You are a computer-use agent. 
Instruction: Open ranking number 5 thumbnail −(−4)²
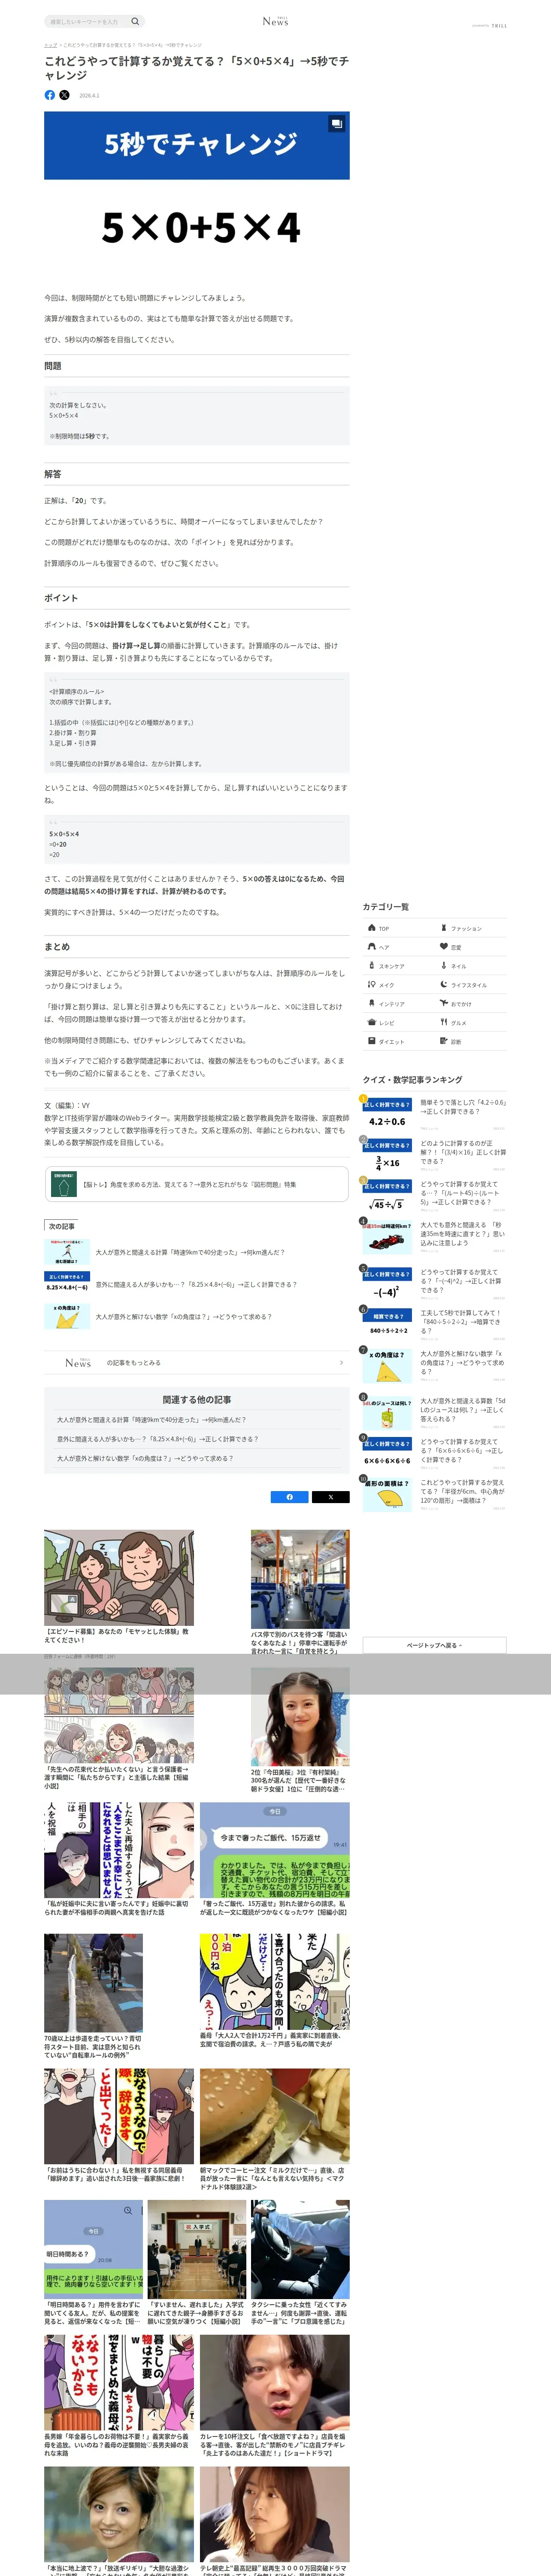coord(387,1284)
